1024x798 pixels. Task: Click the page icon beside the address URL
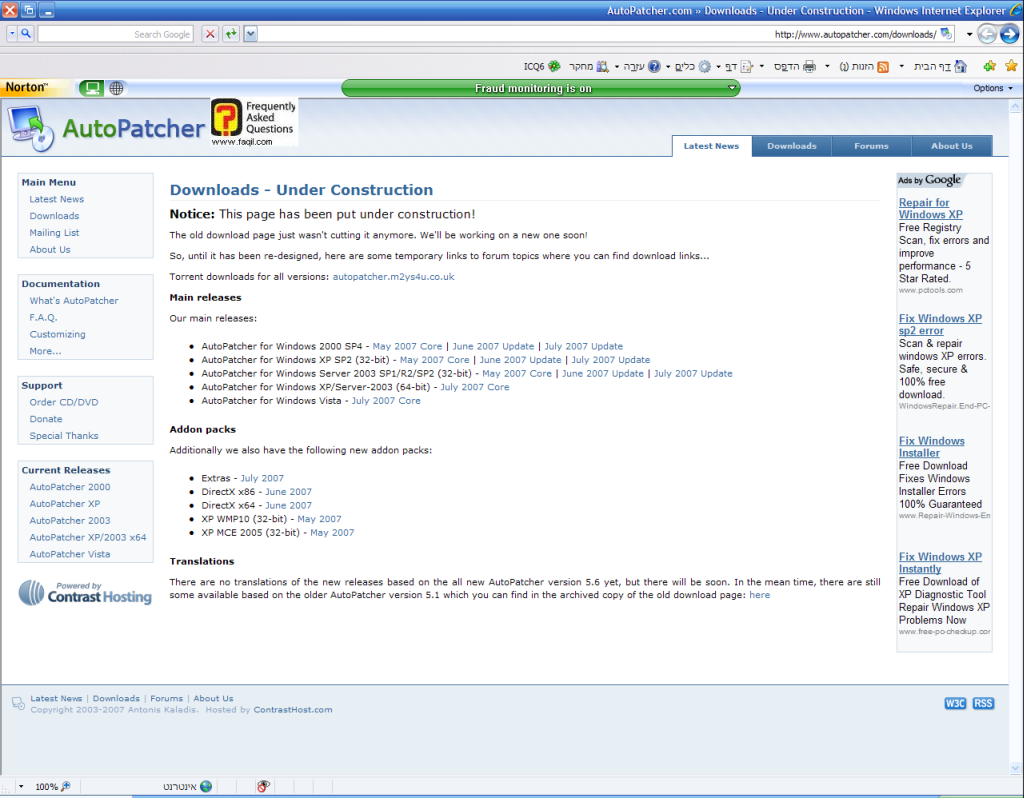(x=946, y=34)
